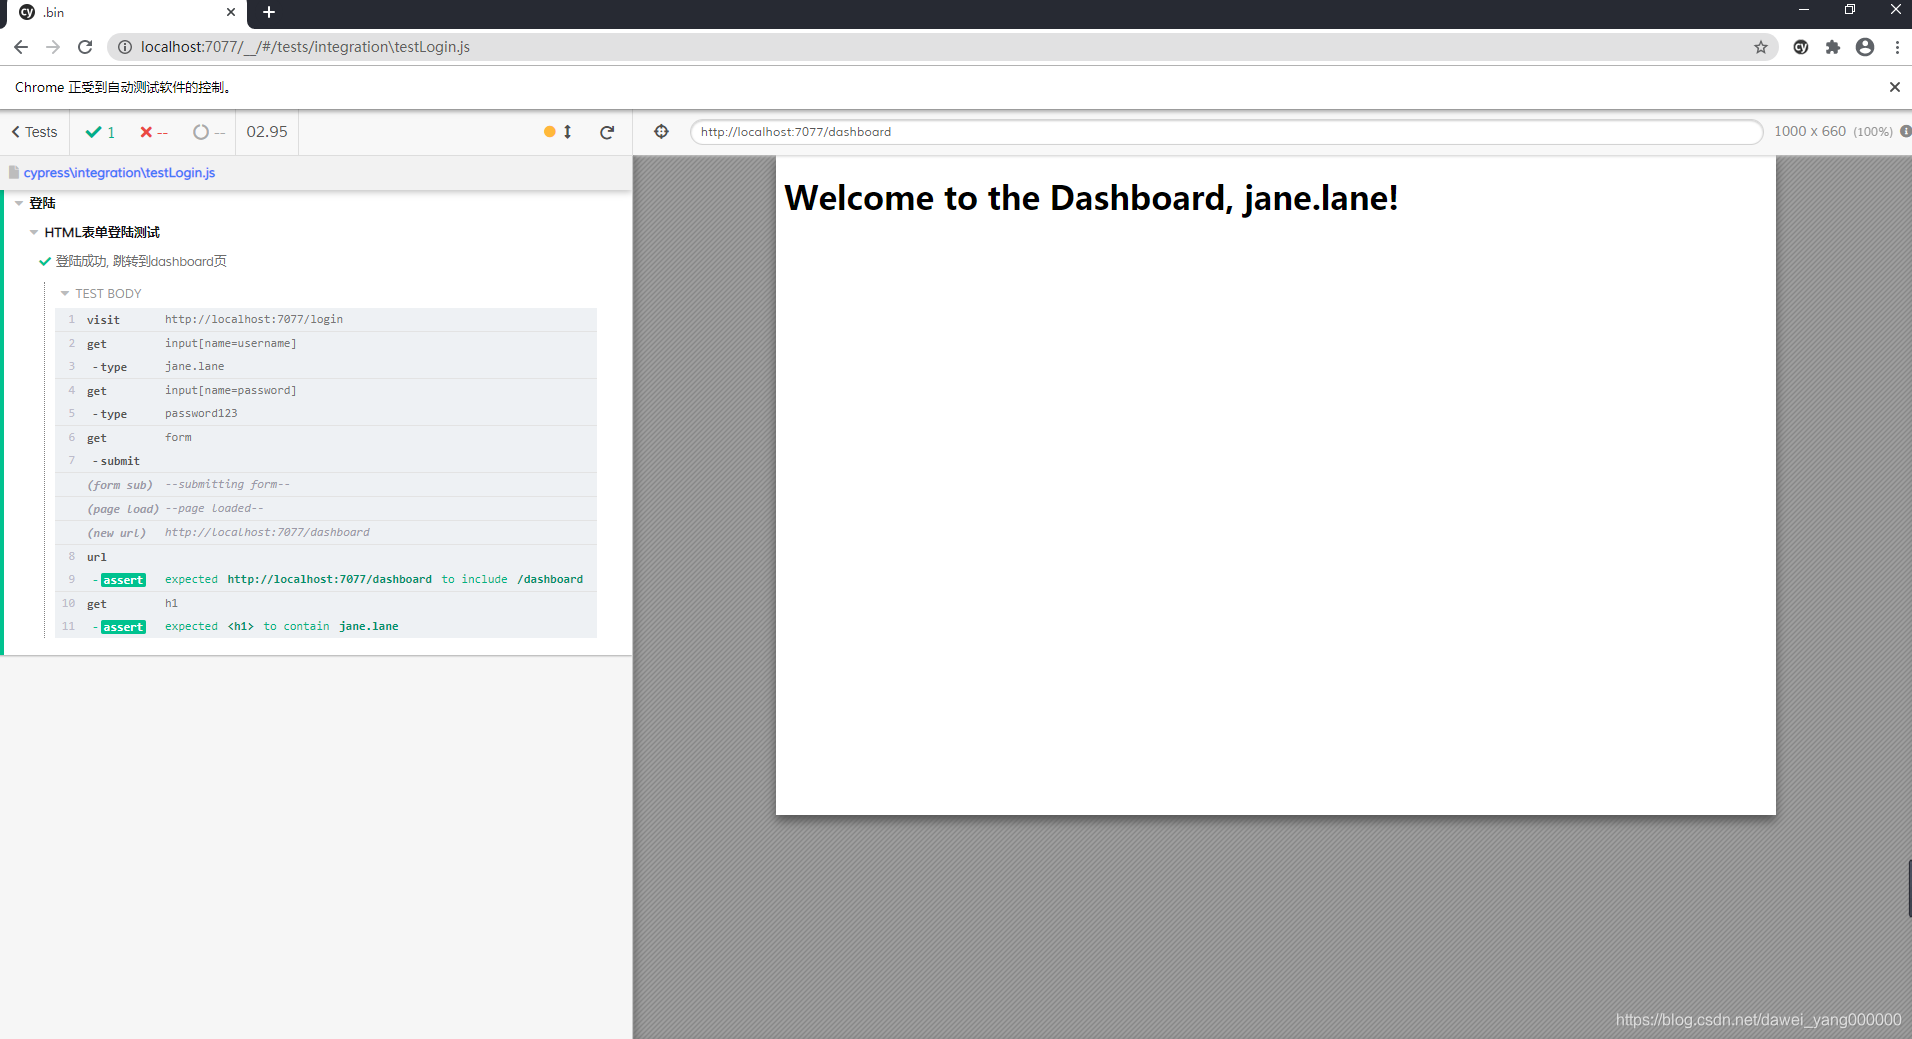This screenshot has width=1912, height=1039.
Task: Click the Chrome address bar URL
Action: pyautogui.click(x=305, y=47)
